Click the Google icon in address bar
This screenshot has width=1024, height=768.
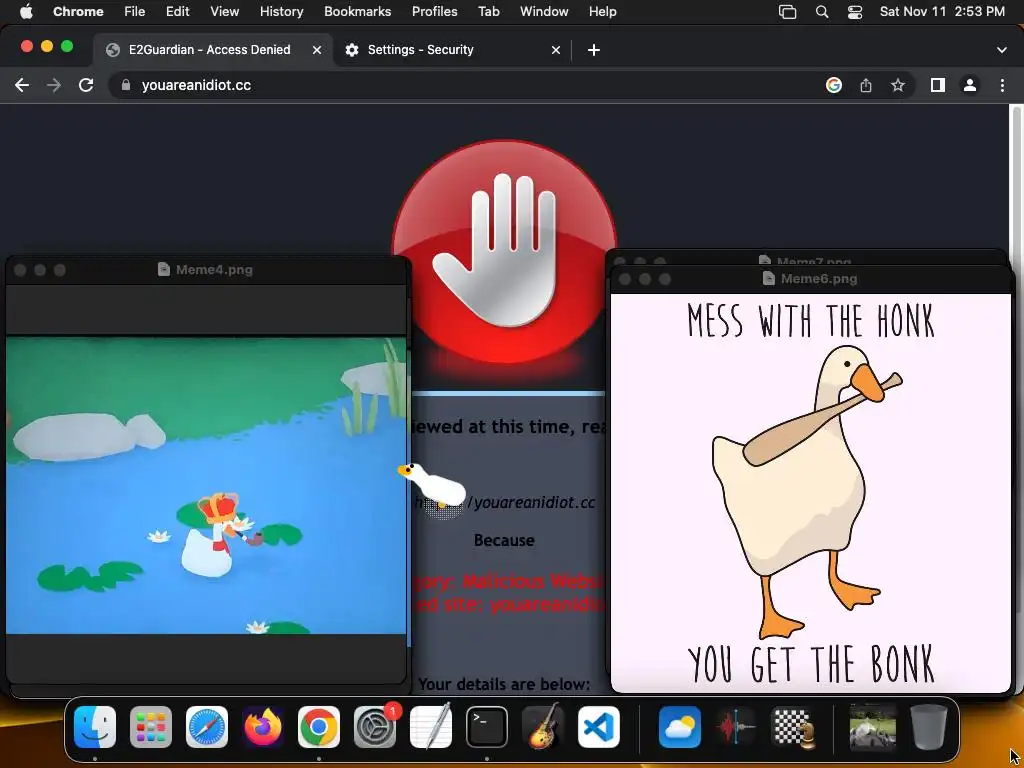tap(834, 86)
